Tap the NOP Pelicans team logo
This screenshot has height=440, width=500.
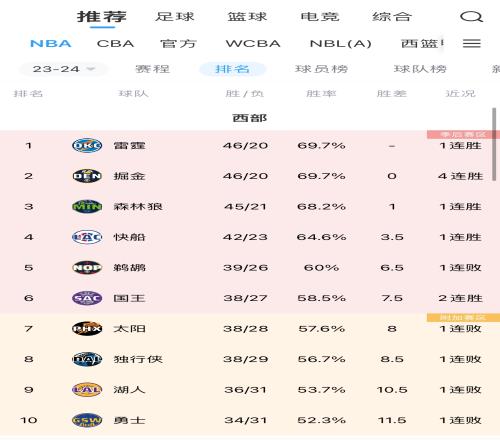coord(87,268)
